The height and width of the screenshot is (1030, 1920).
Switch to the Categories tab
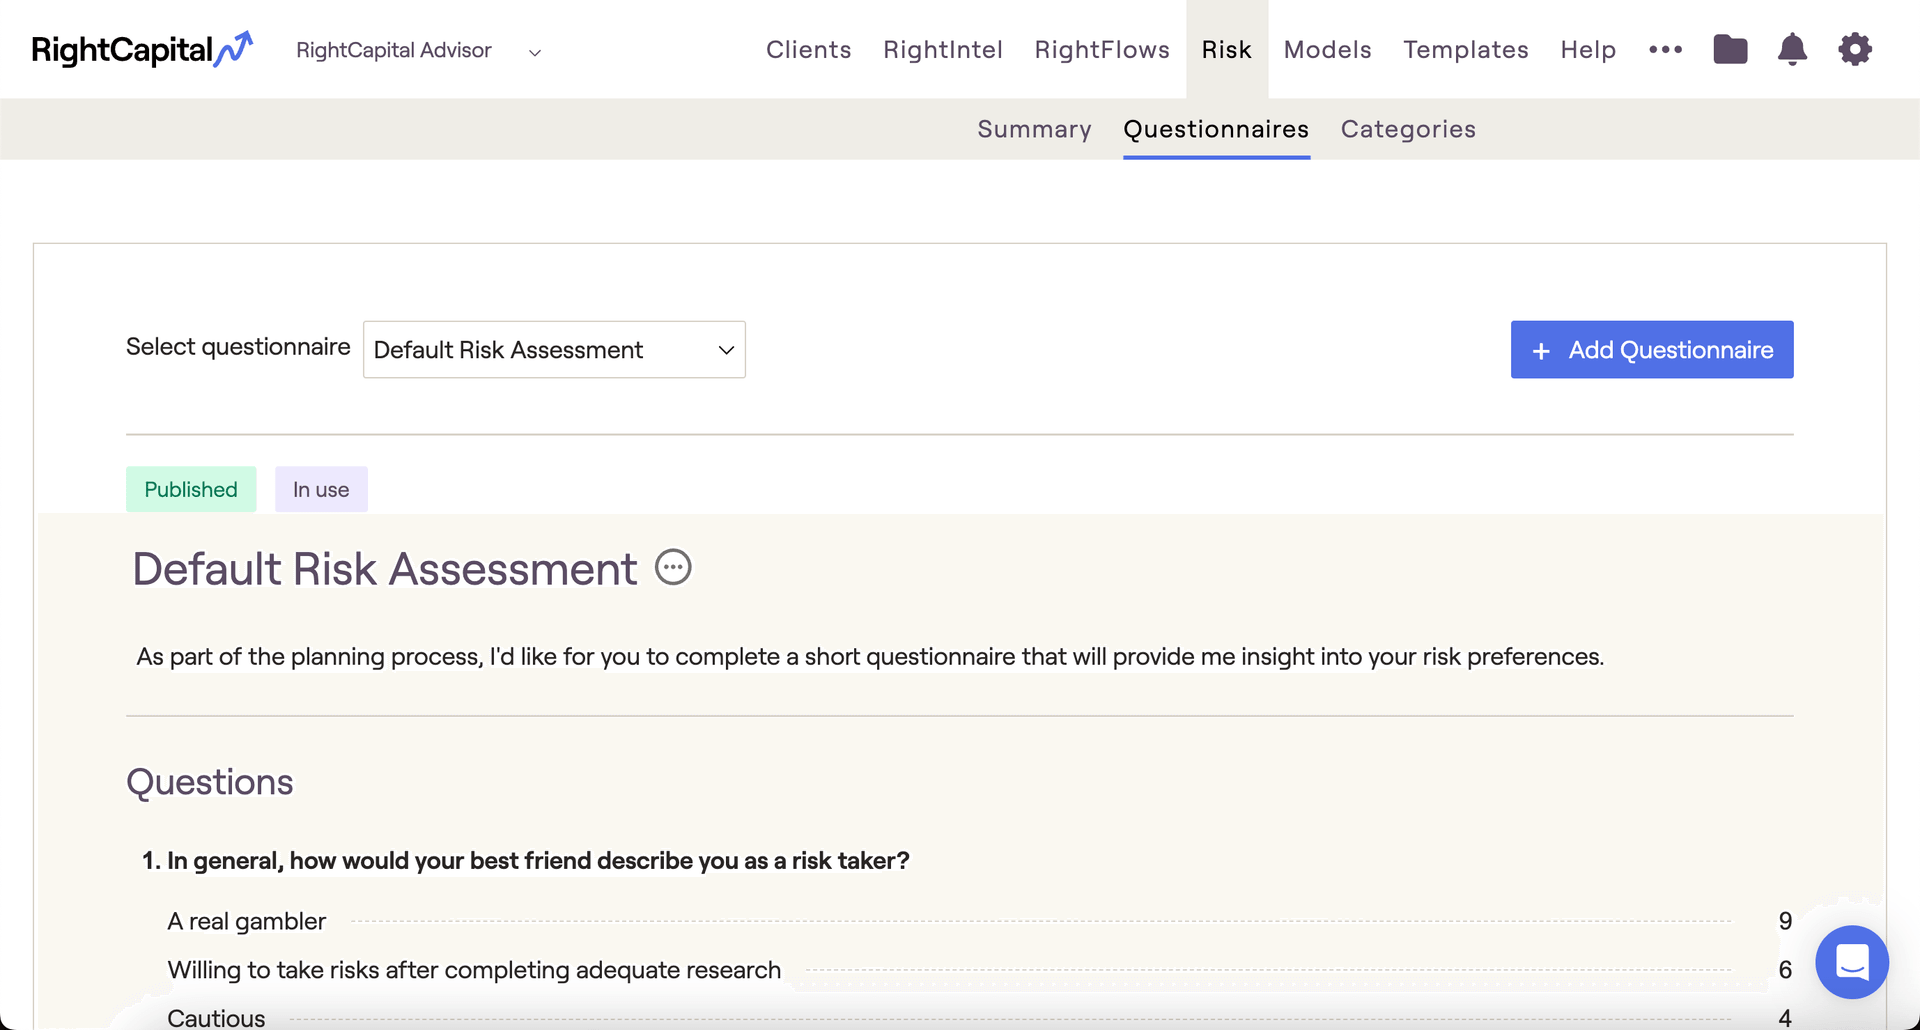point(1408,129)
